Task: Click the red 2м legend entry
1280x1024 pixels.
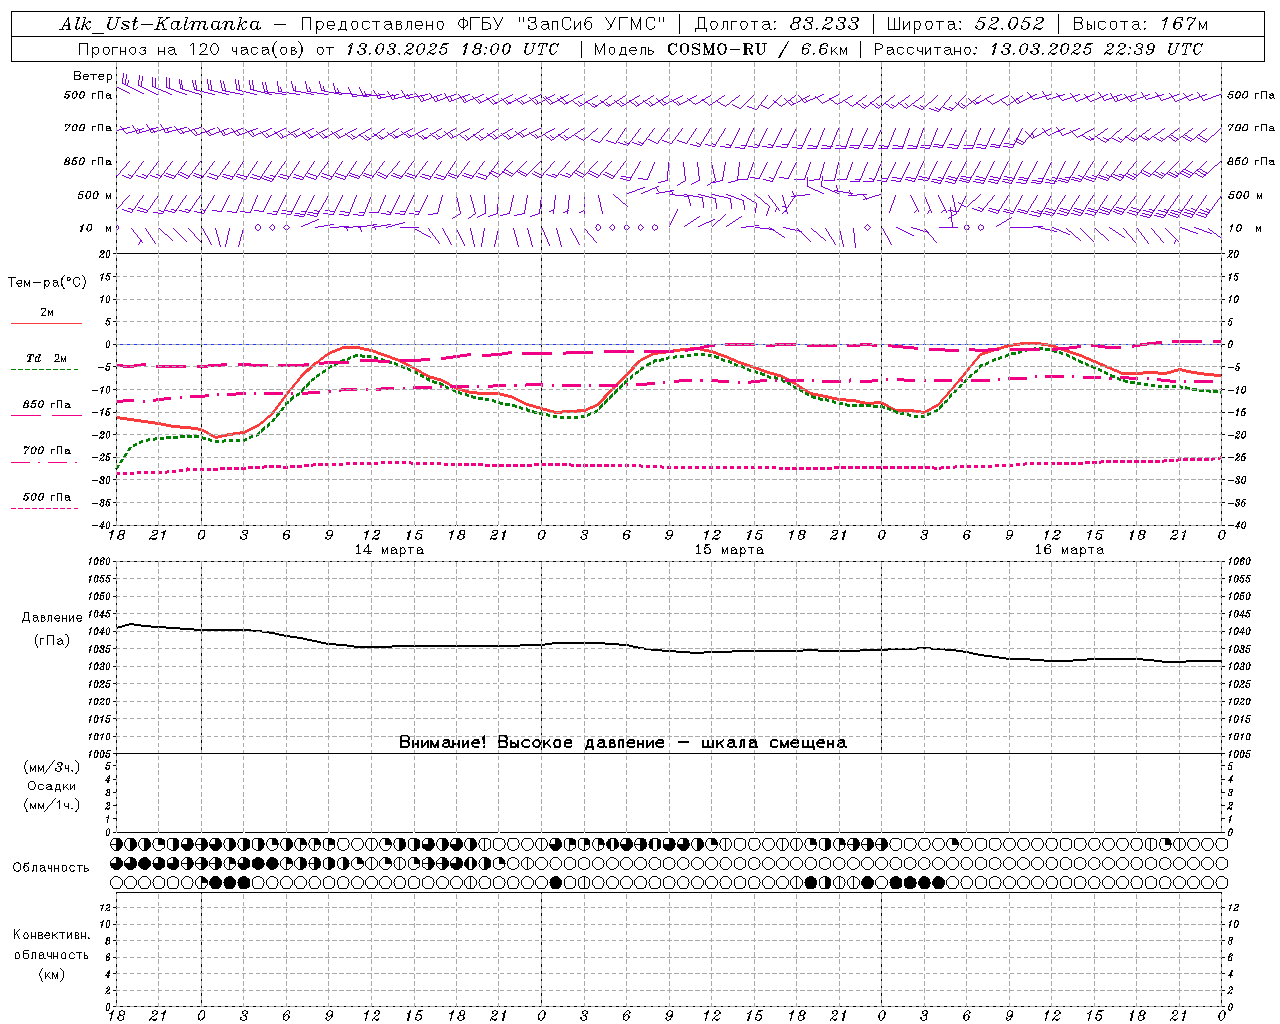Action: (x=47, y=313)
